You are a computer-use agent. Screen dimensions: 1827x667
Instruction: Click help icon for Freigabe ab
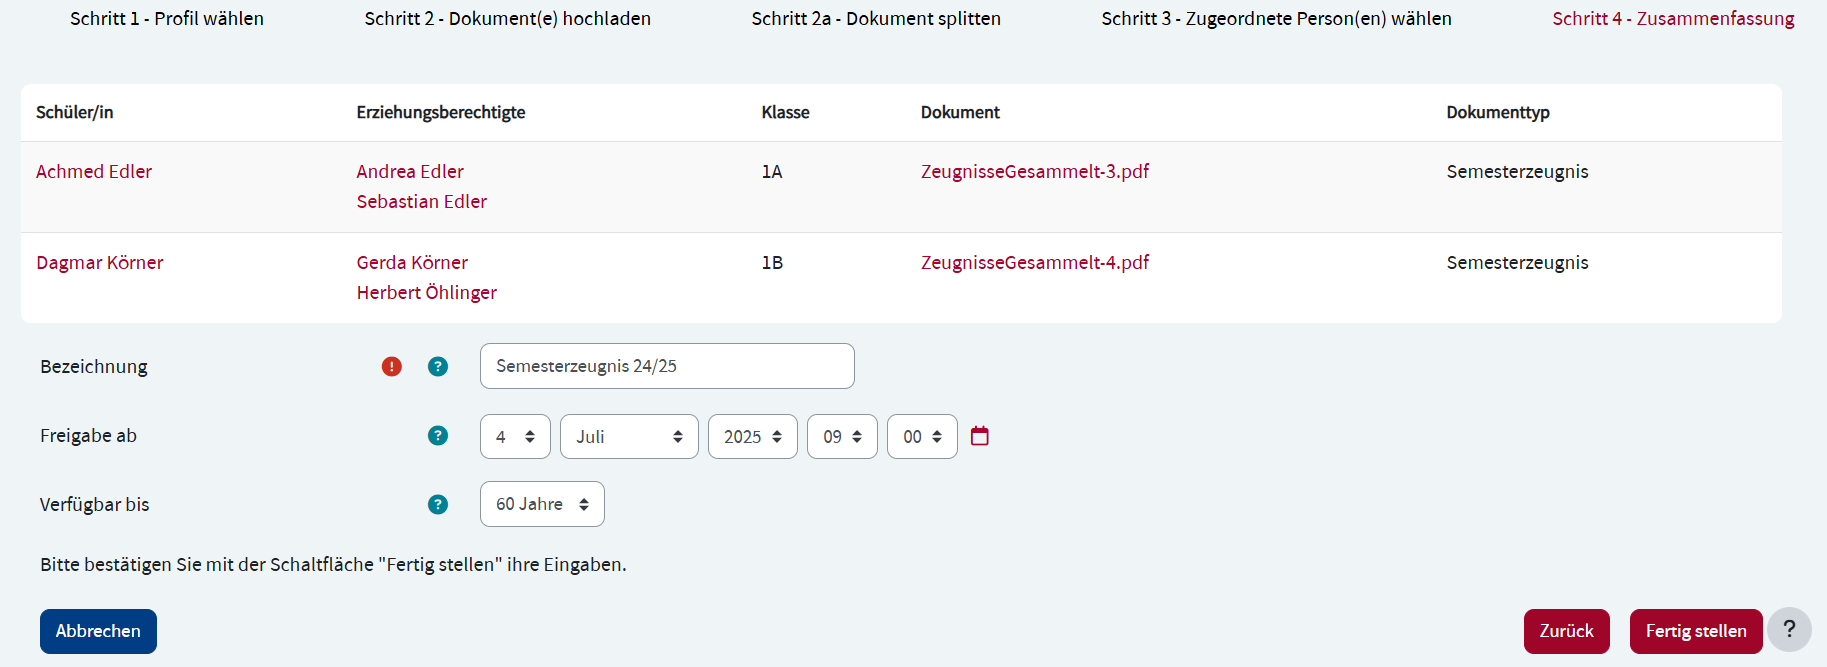coord(438,436)
